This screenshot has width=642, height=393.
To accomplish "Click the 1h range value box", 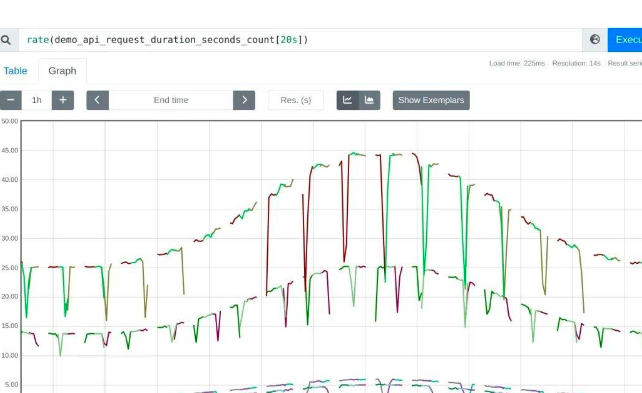I will tap(36, 100).
